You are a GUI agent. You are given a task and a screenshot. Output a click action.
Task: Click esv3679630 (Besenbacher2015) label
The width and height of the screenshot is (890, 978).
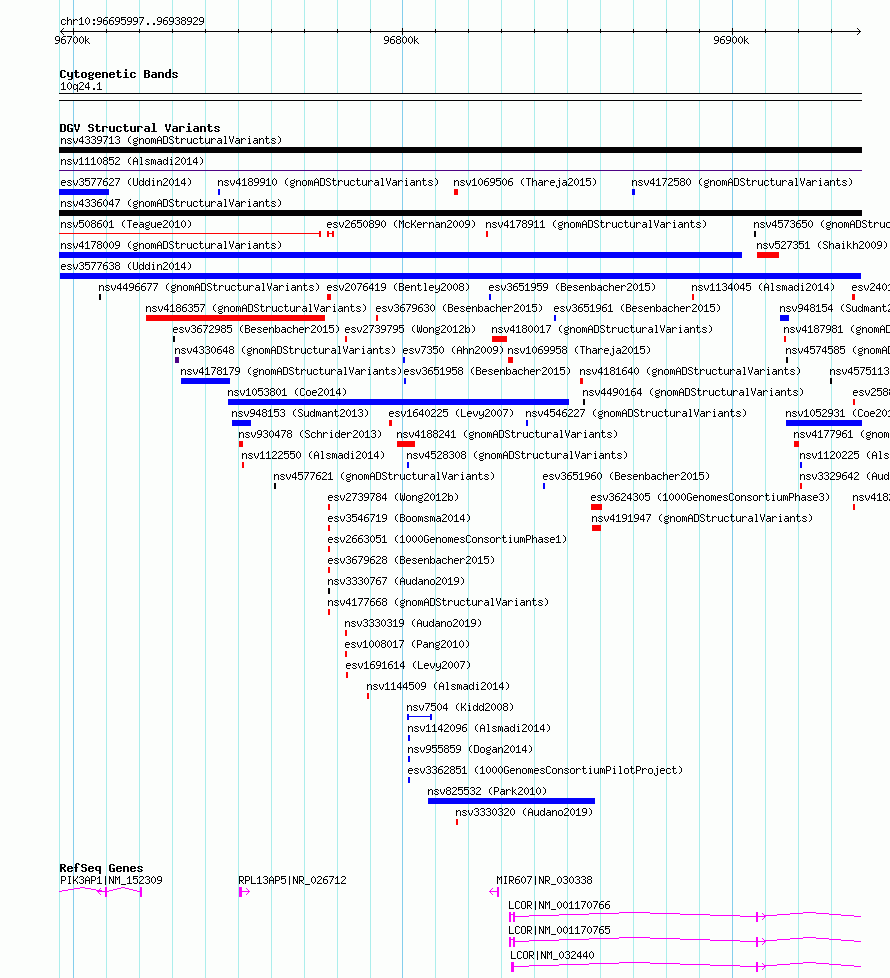tap(459, 309)
